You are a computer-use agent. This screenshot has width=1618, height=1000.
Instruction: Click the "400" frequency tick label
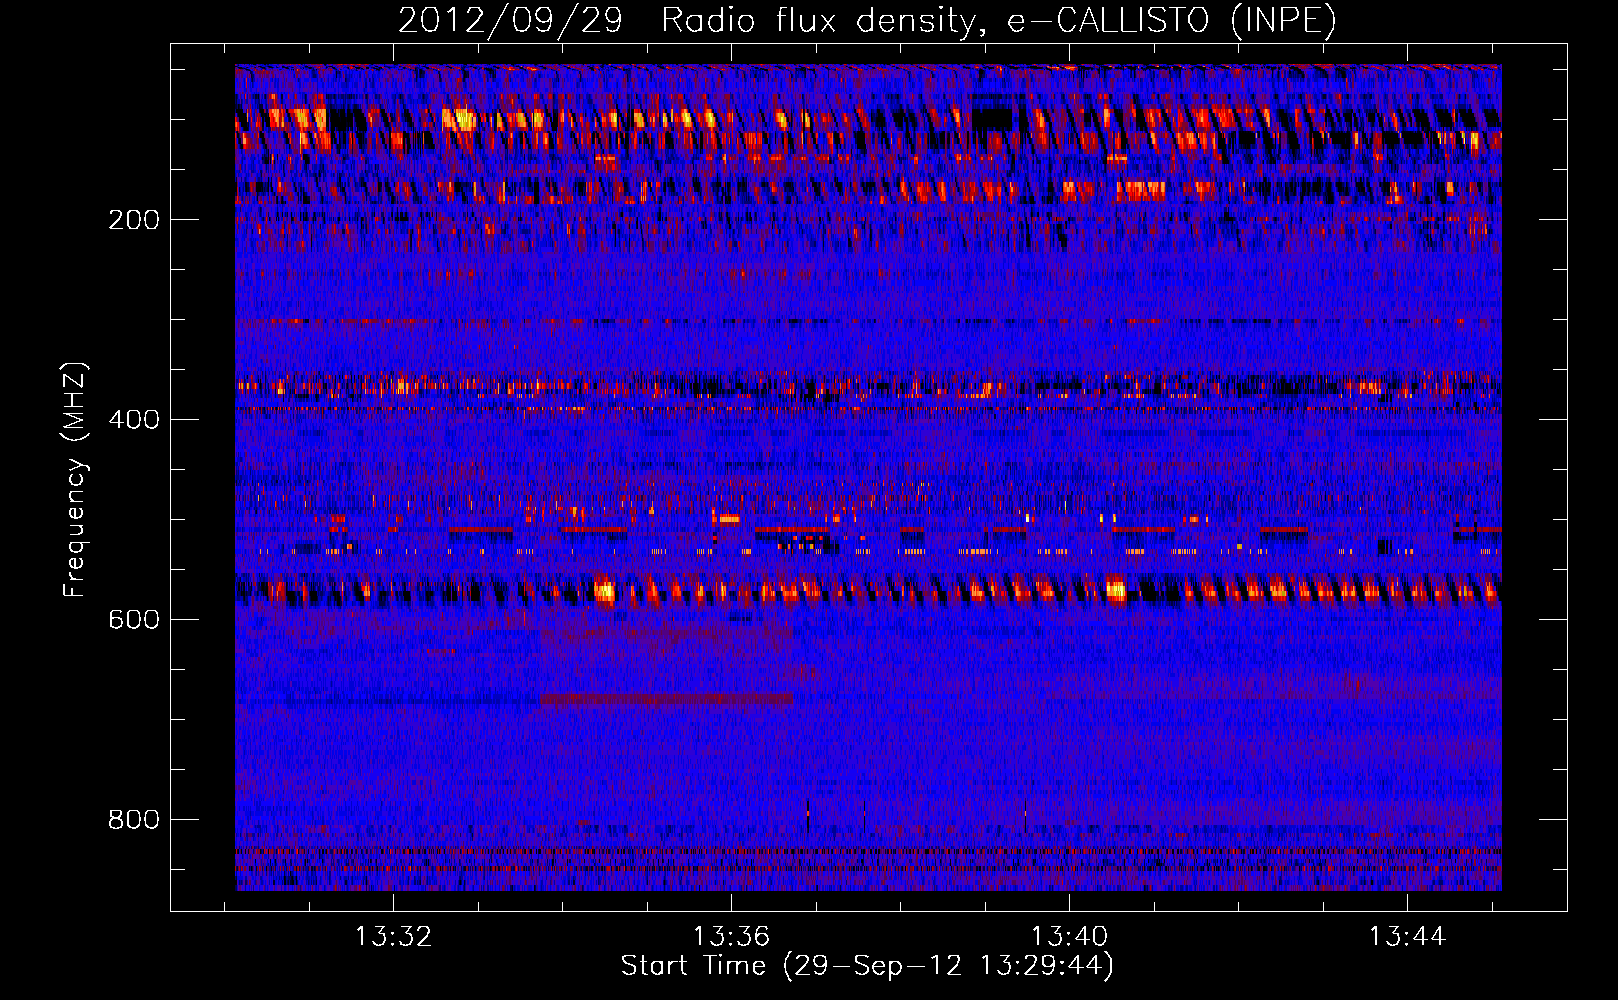(134, 420)
